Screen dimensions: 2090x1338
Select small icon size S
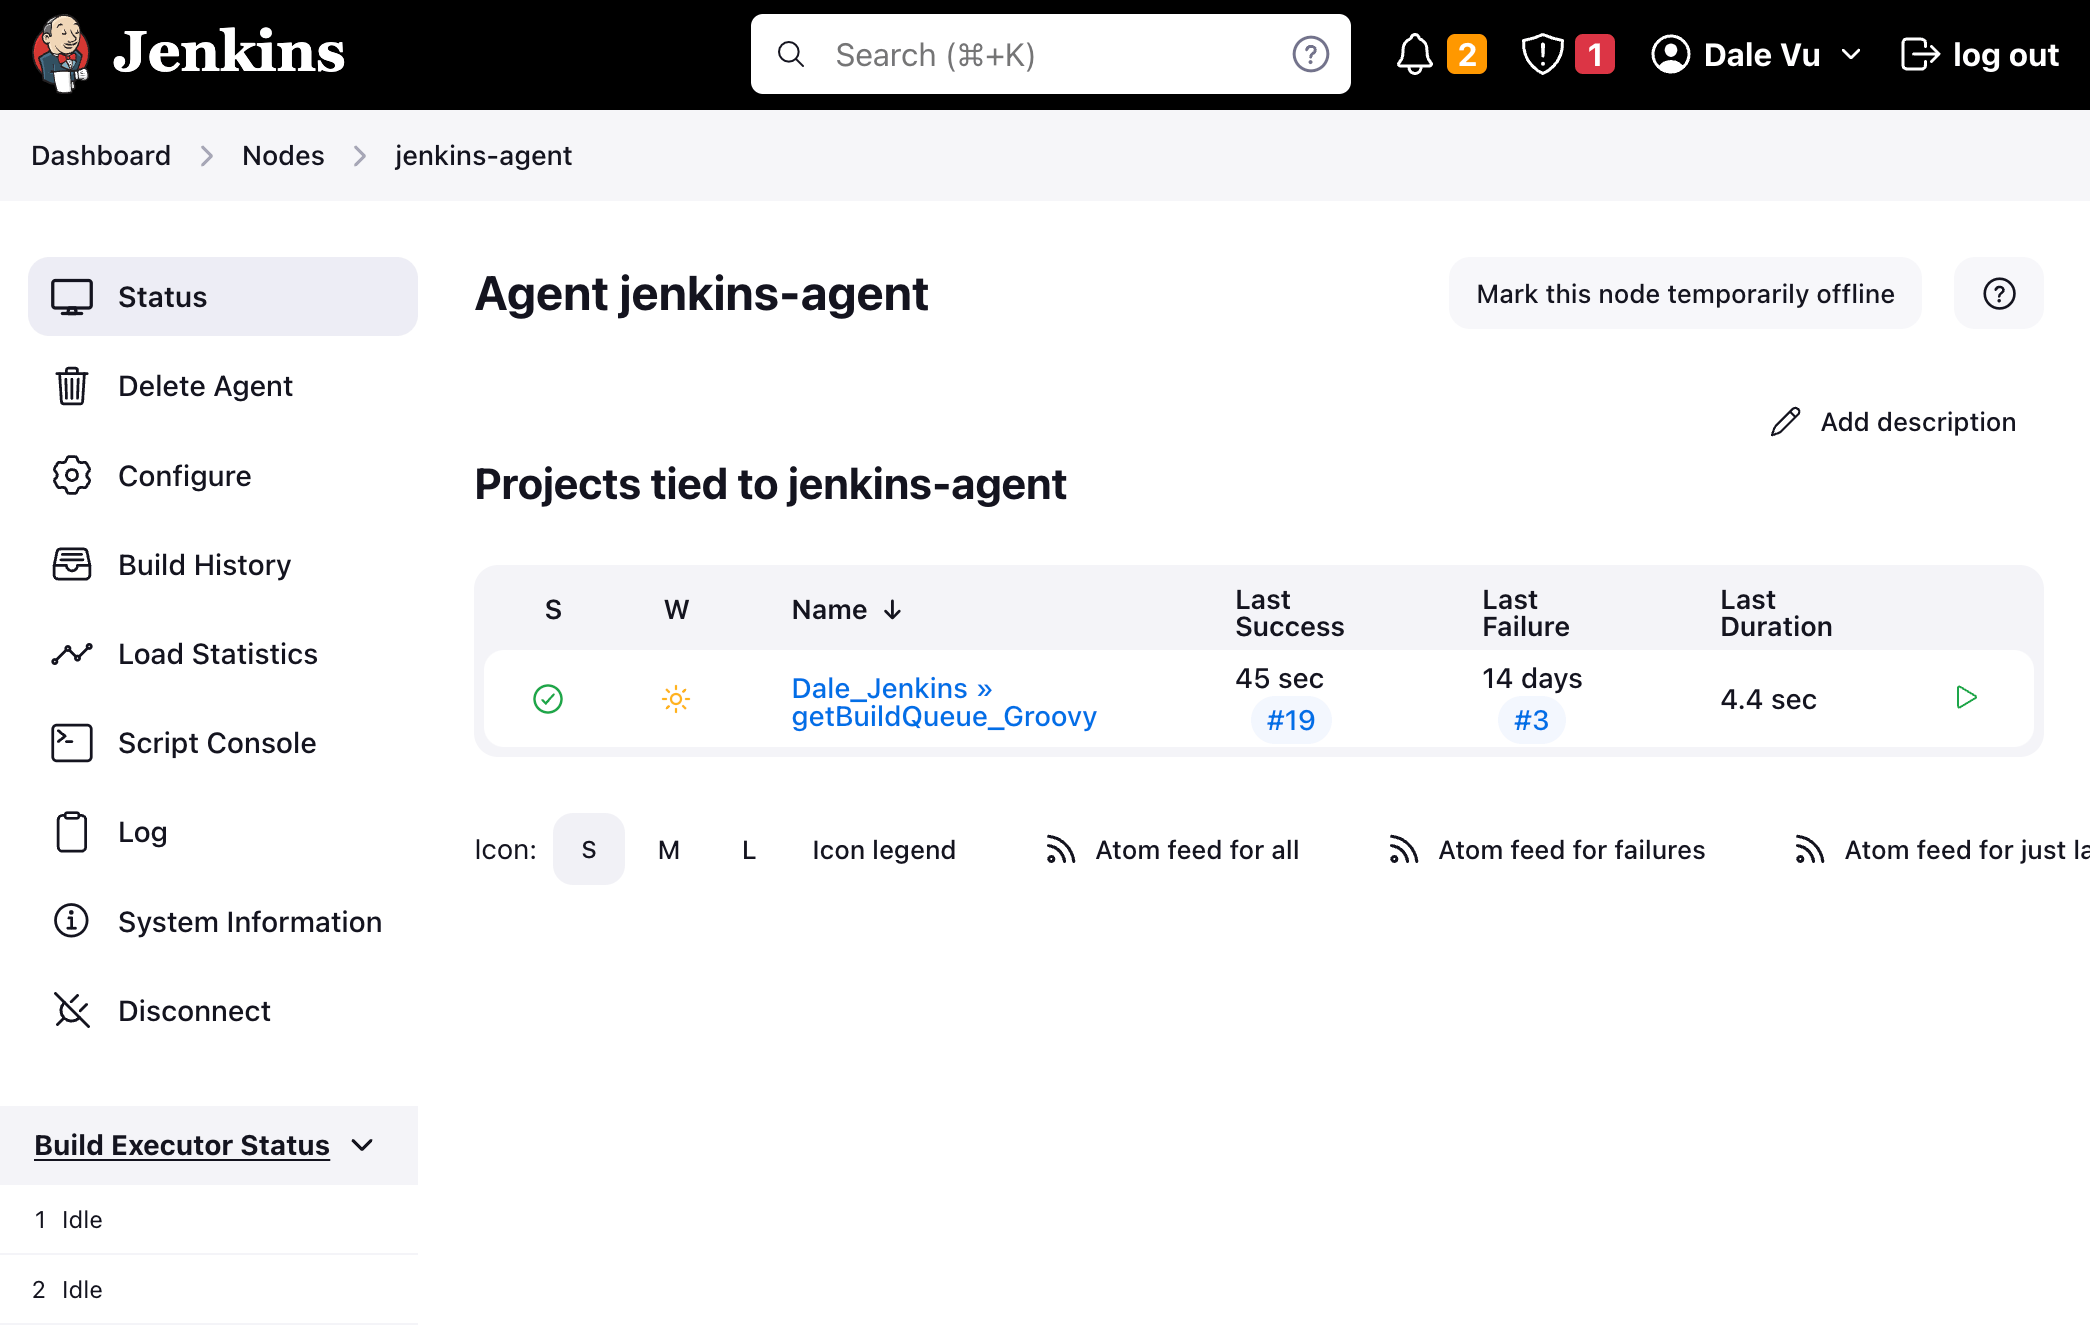[x=588, y=850]
